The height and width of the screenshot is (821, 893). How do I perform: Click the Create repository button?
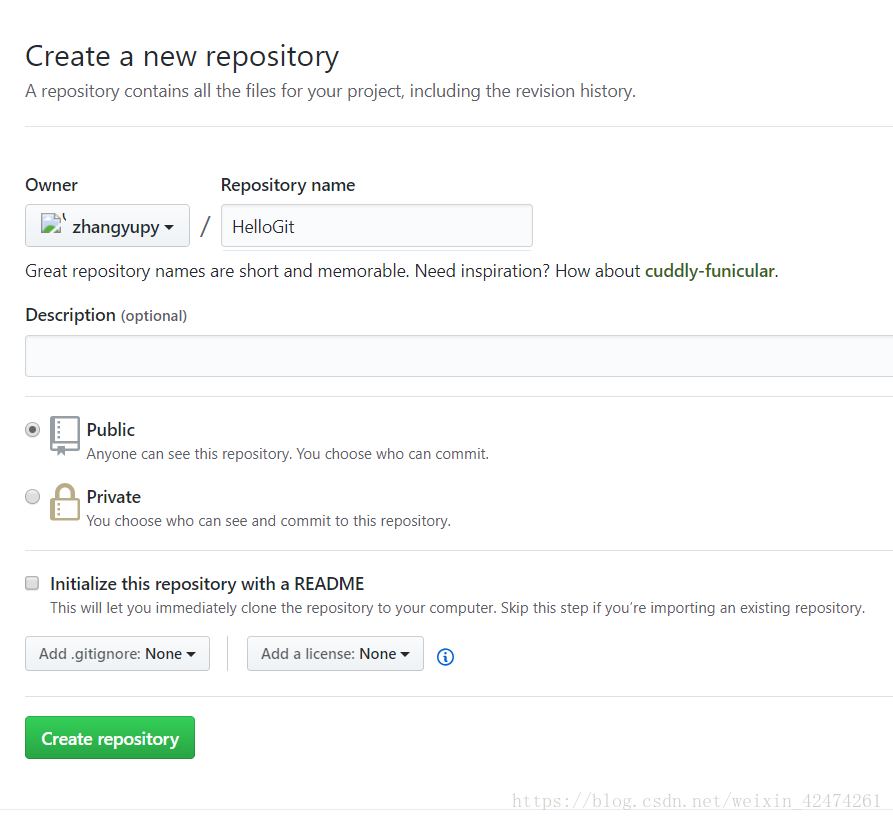tap(110, 737)
